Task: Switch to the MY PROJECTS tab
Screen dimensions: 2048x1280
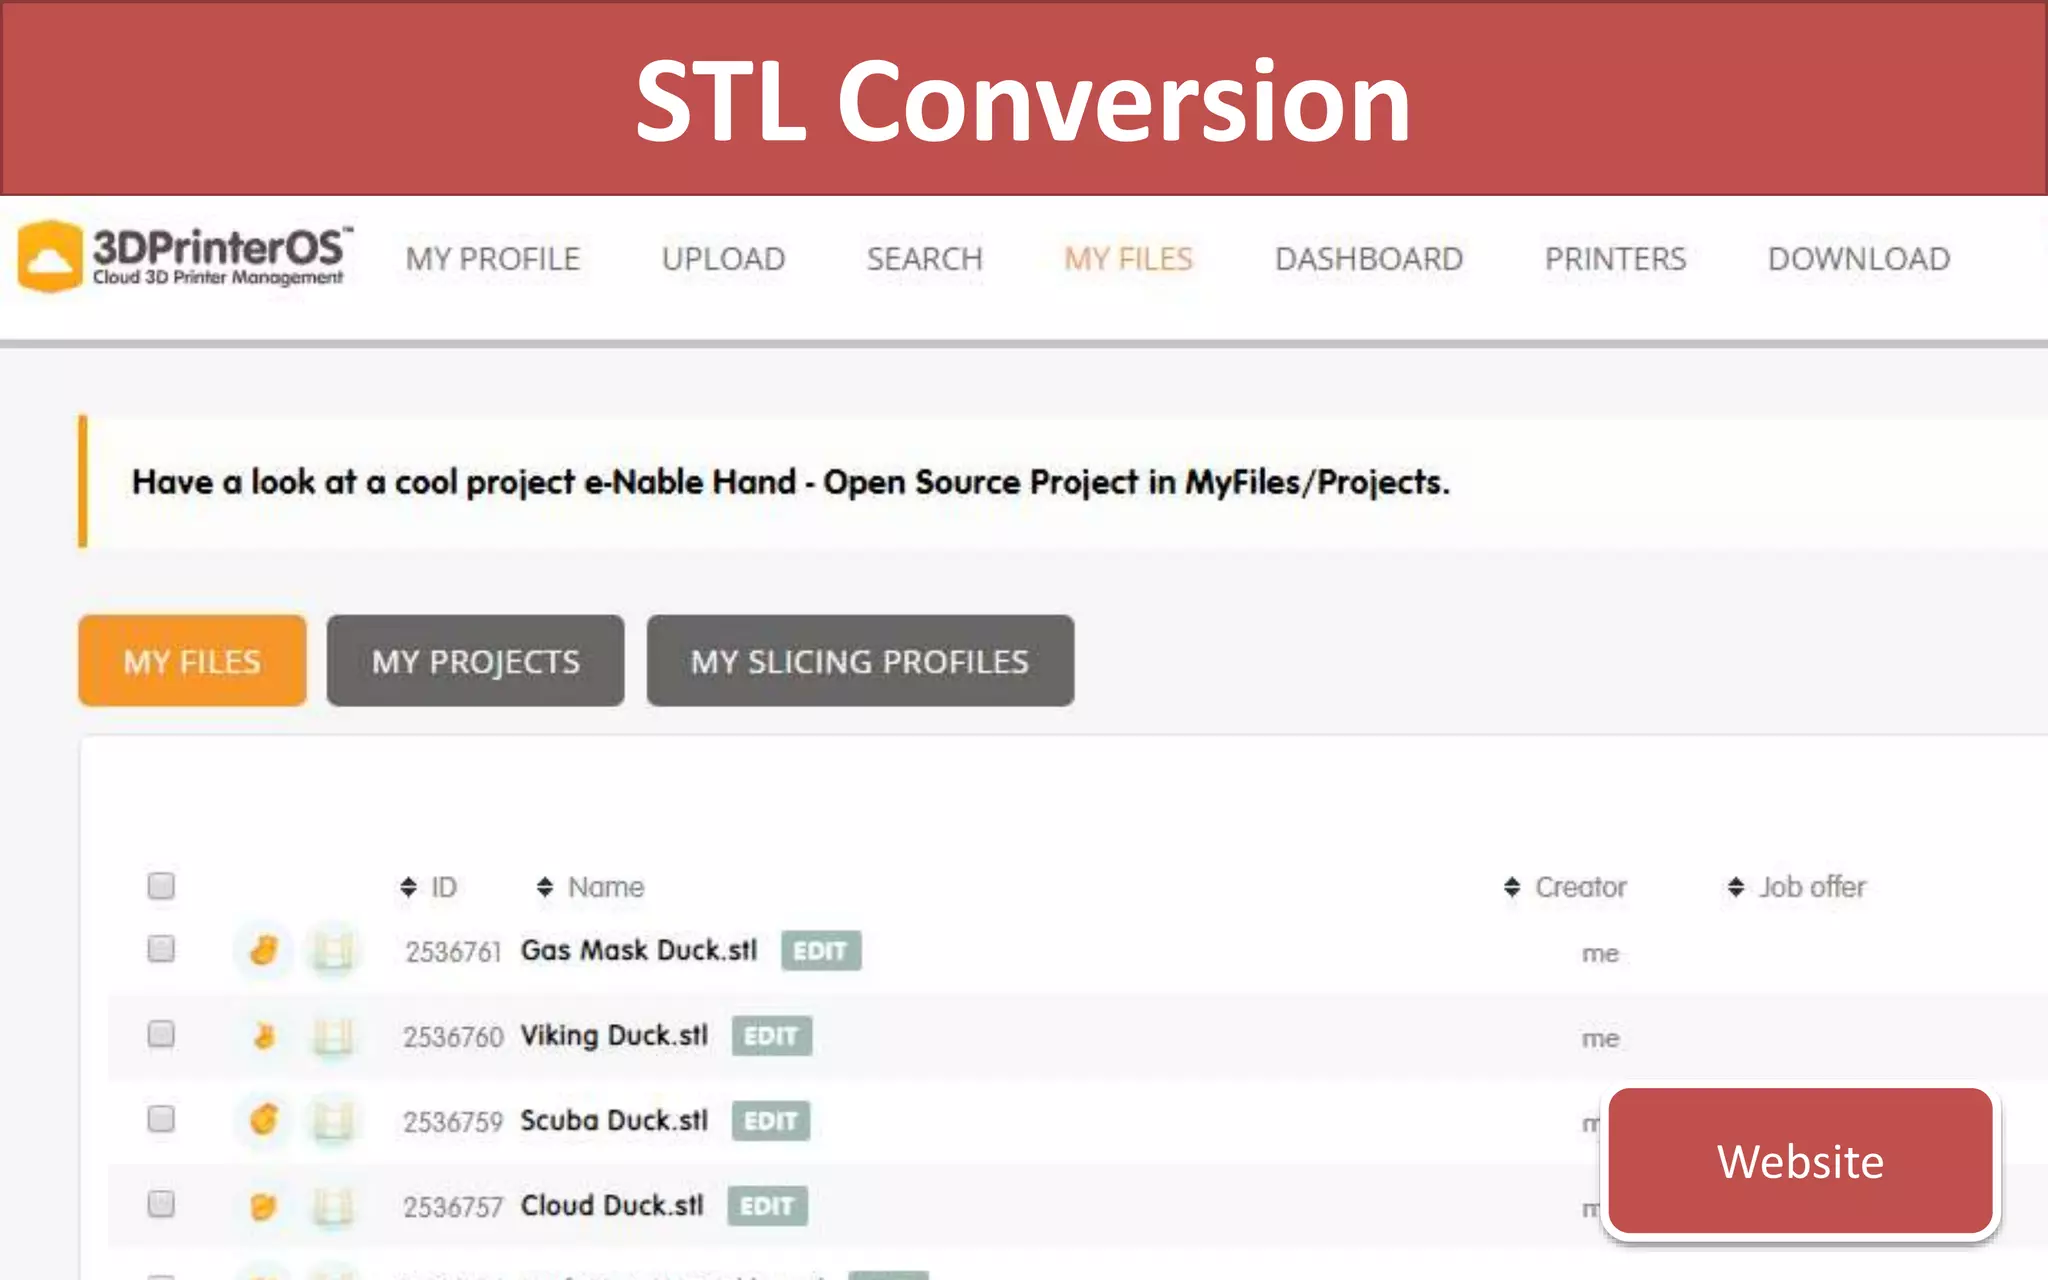Action: click(476, 661)
